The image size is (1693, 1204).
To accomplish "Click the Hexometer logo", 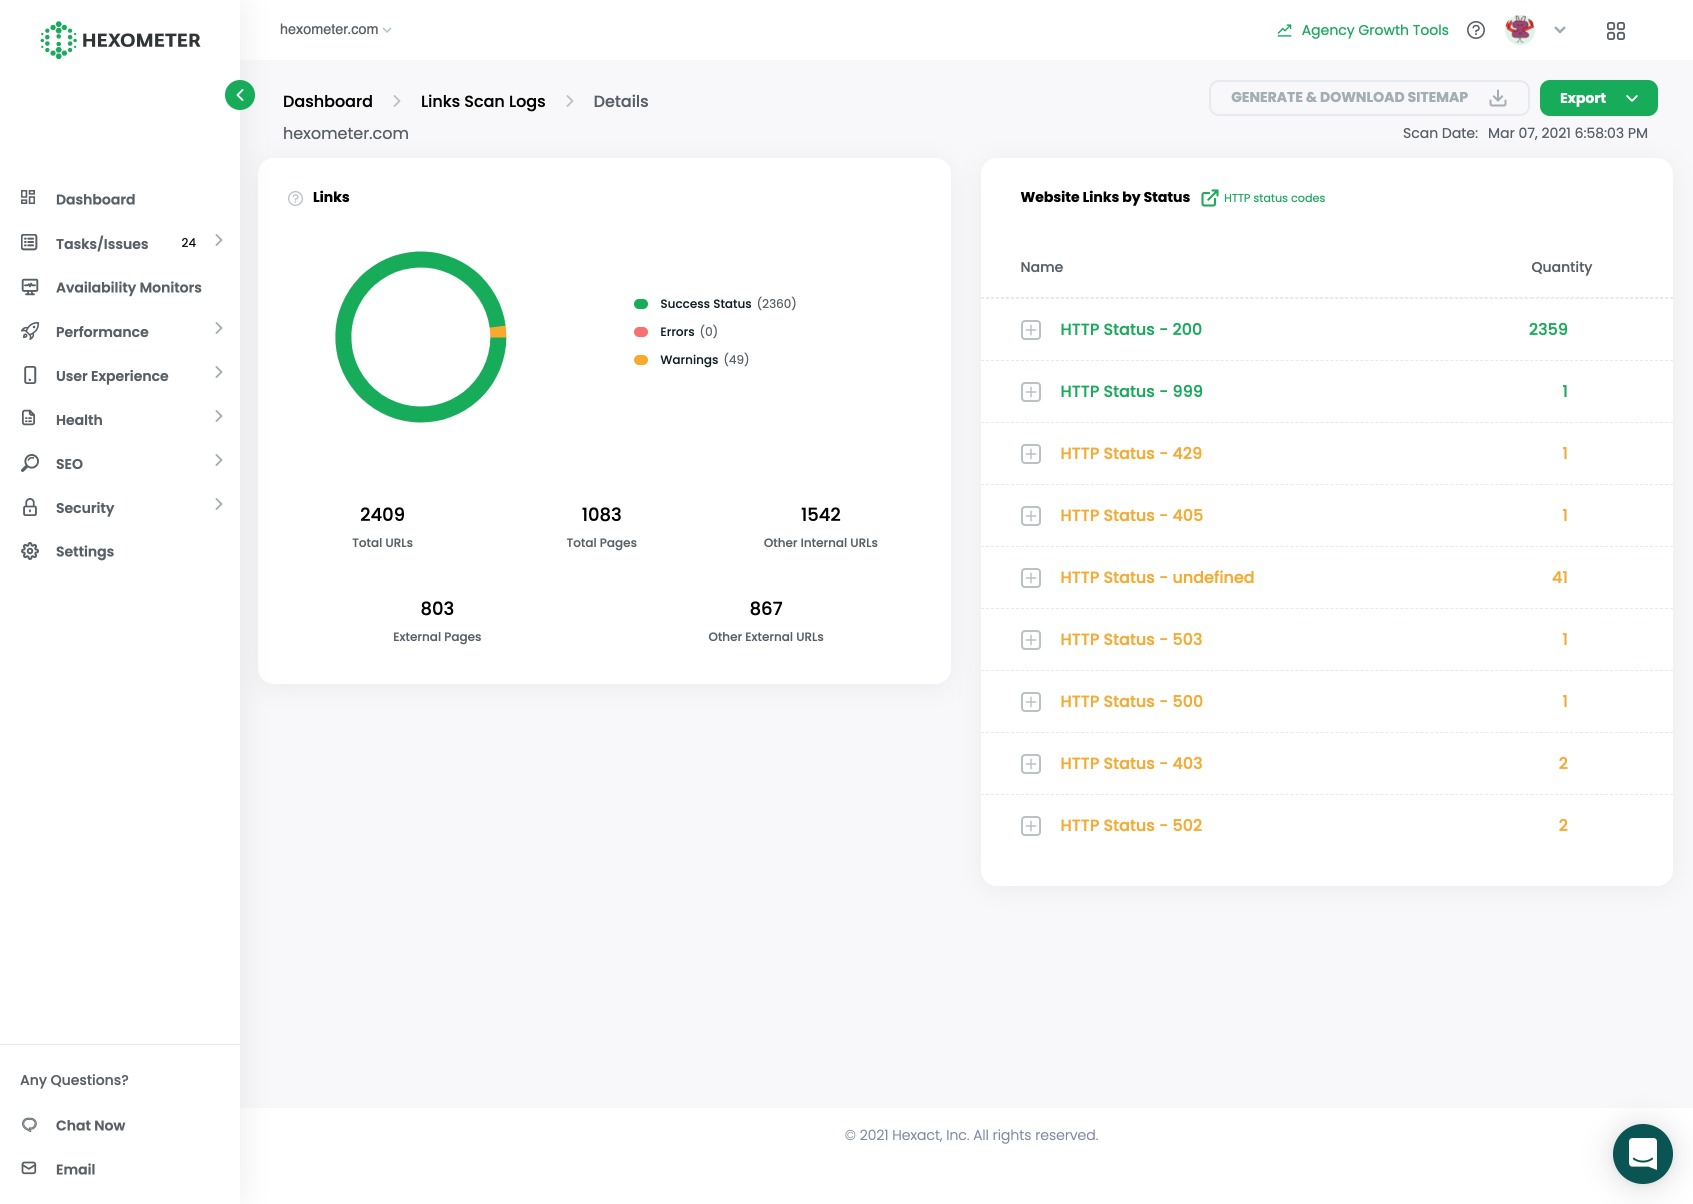I will [120, 40].
